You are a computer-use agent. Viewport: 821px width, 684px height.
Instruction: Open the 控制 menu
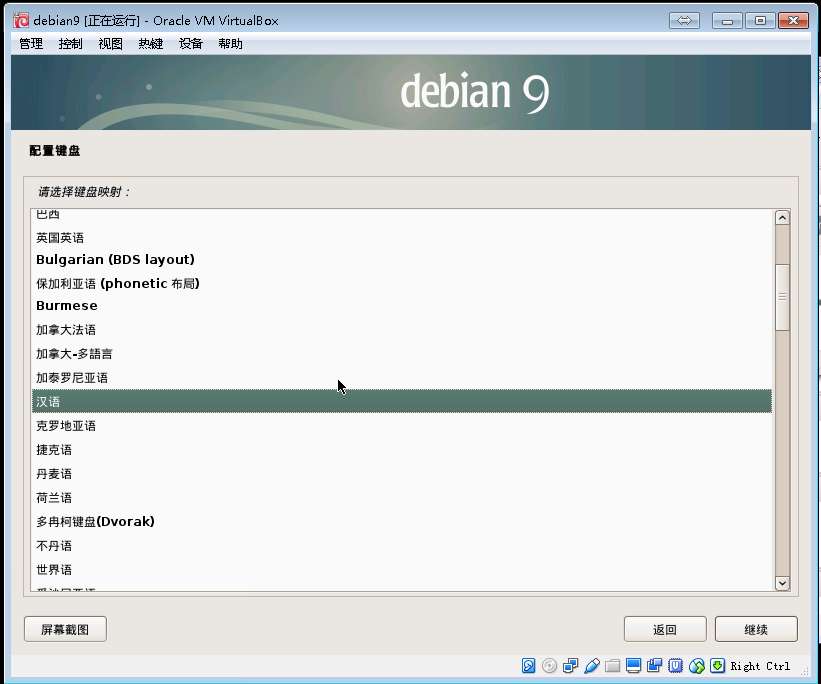pos(71,44)
